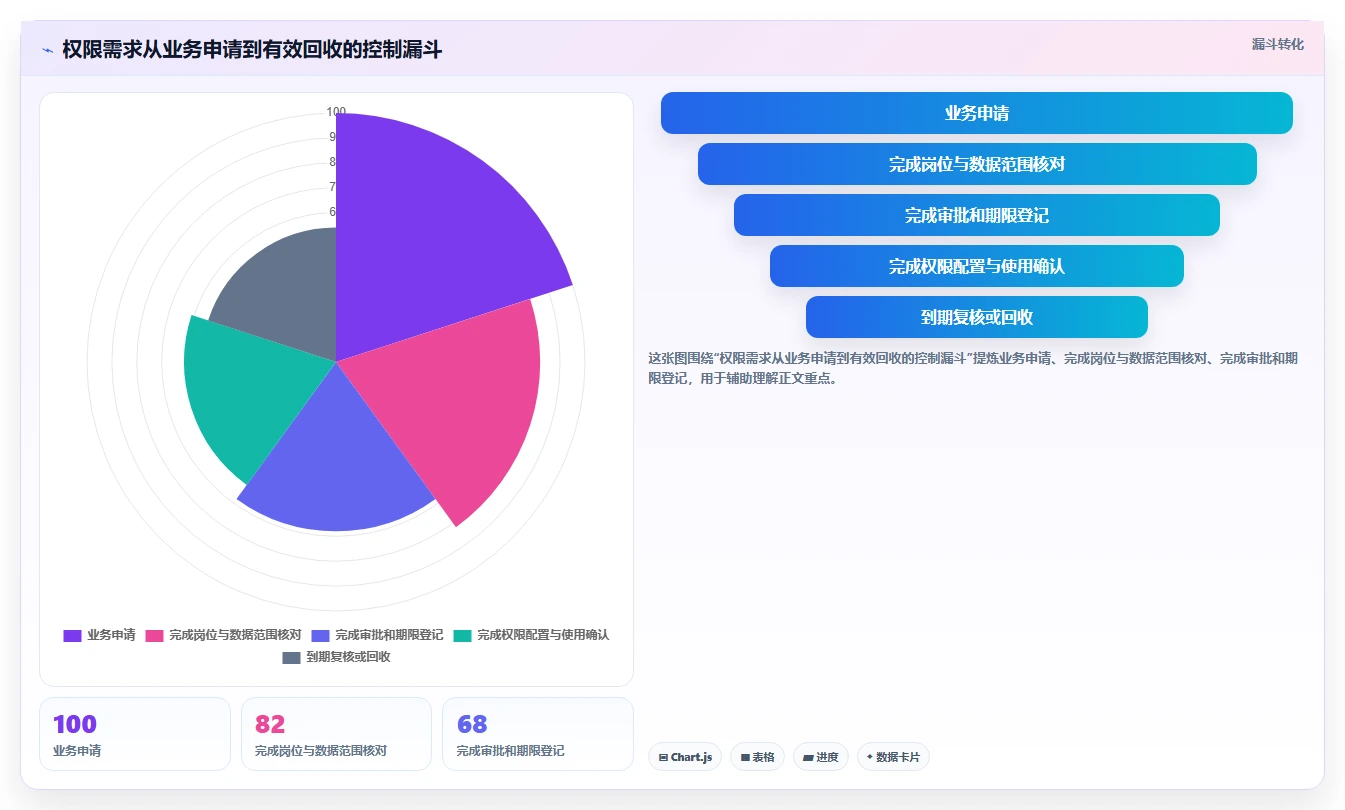Image resolution: width=1345 pixels, height=810 pixels.
Task: Click the 100 axis label on chart
Action: click(x=336, y=112)
